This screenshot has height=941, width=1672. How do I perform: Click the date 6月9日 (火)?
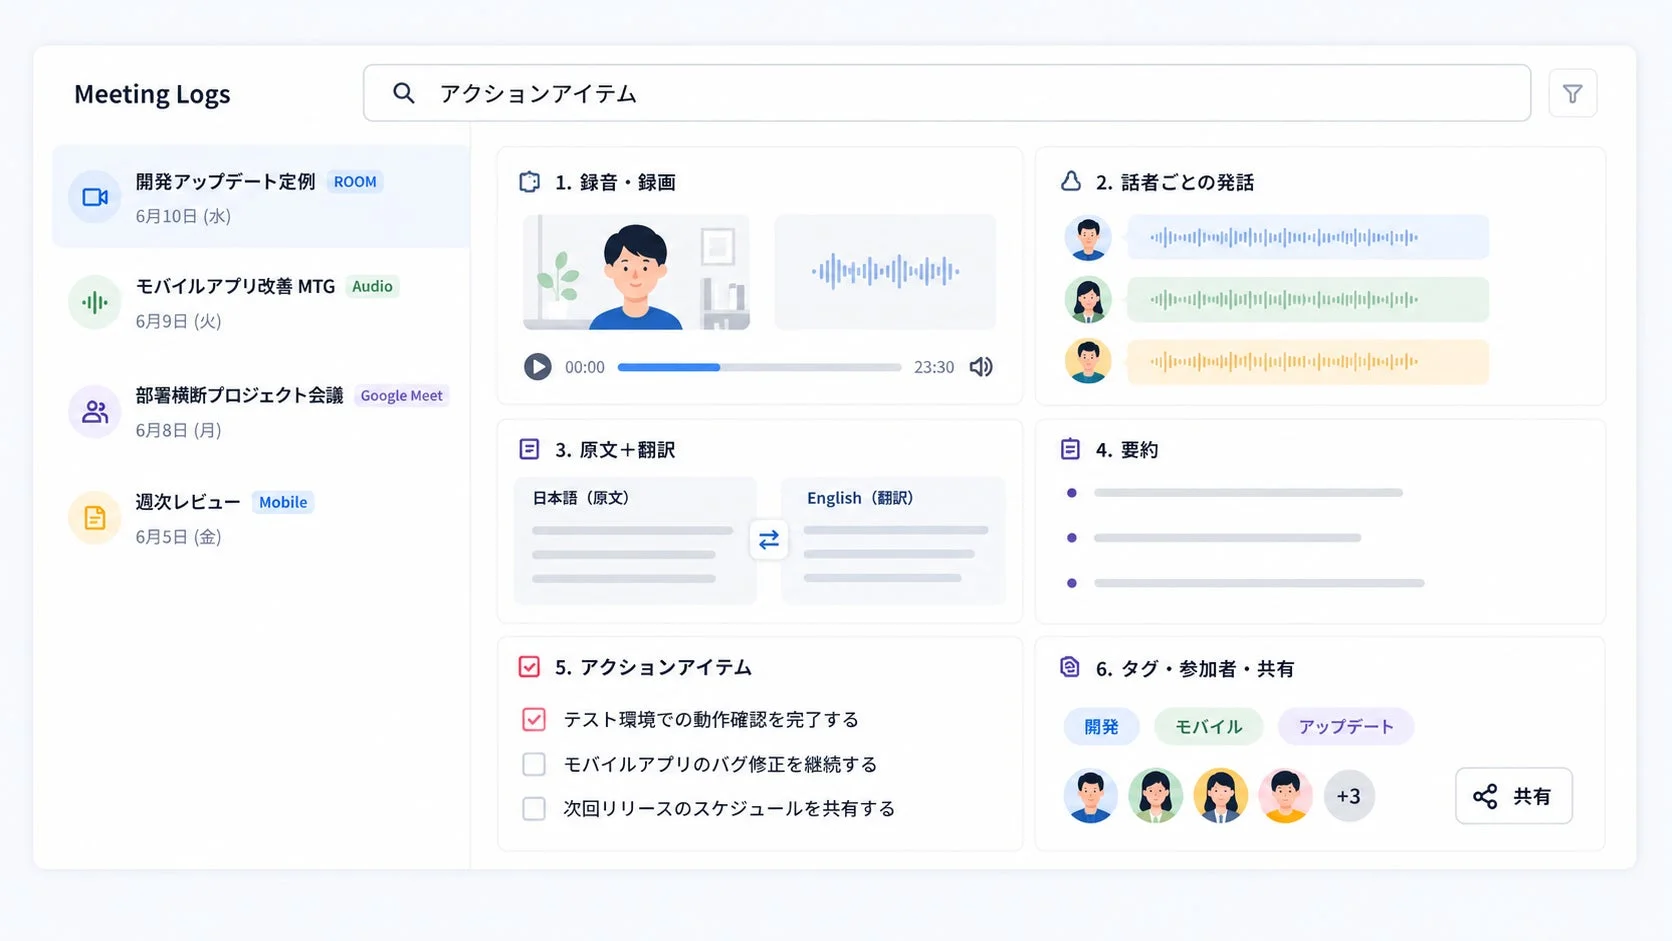point(178,321)
